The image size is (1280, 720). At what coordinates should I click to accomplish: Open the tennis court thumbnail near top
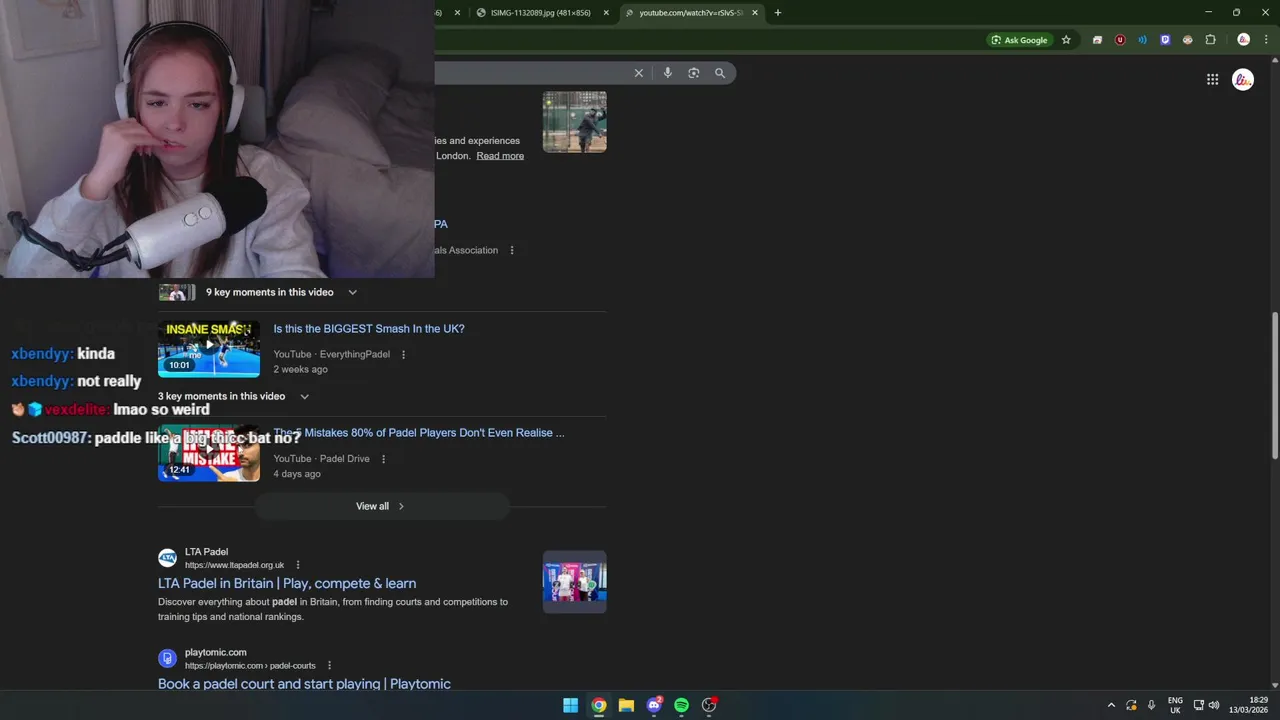coord(574,122)
